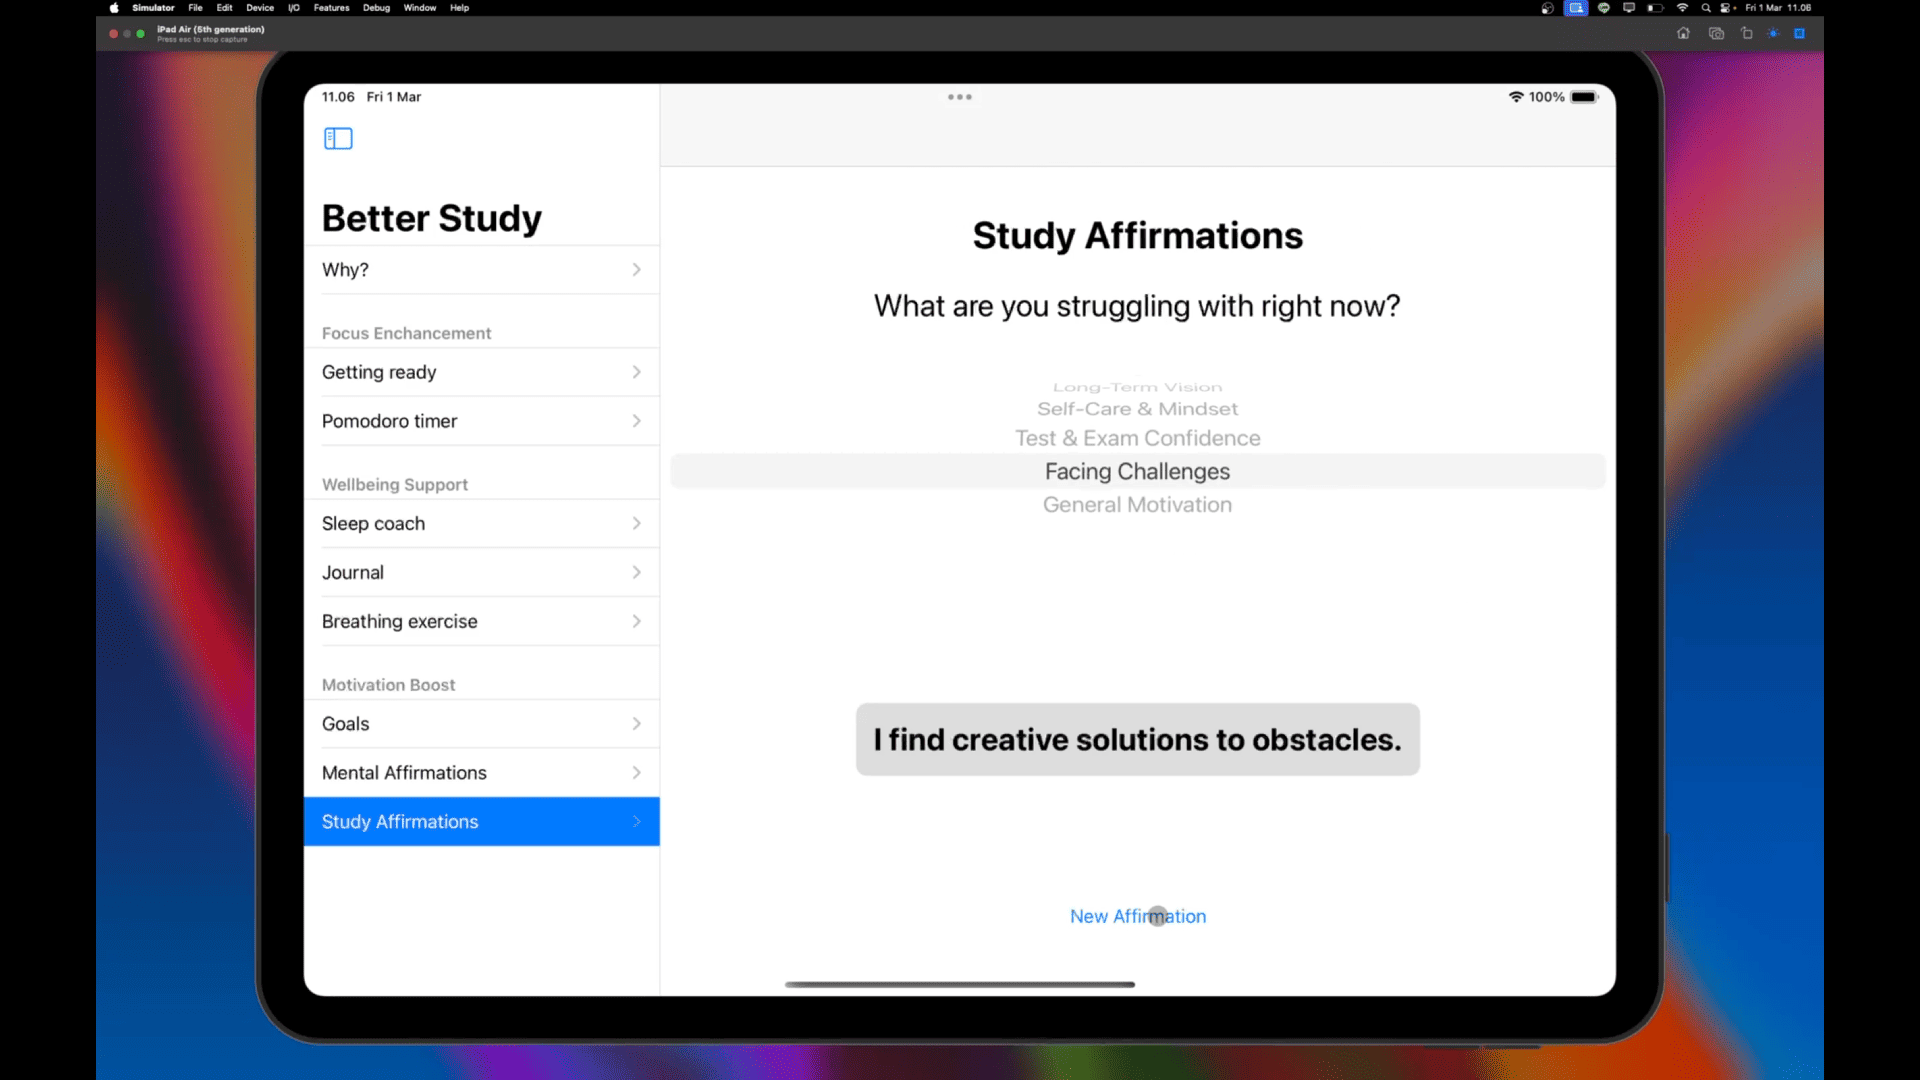Toggle the sidebar panel icon

pyautogui.click(x=338, y=138)
